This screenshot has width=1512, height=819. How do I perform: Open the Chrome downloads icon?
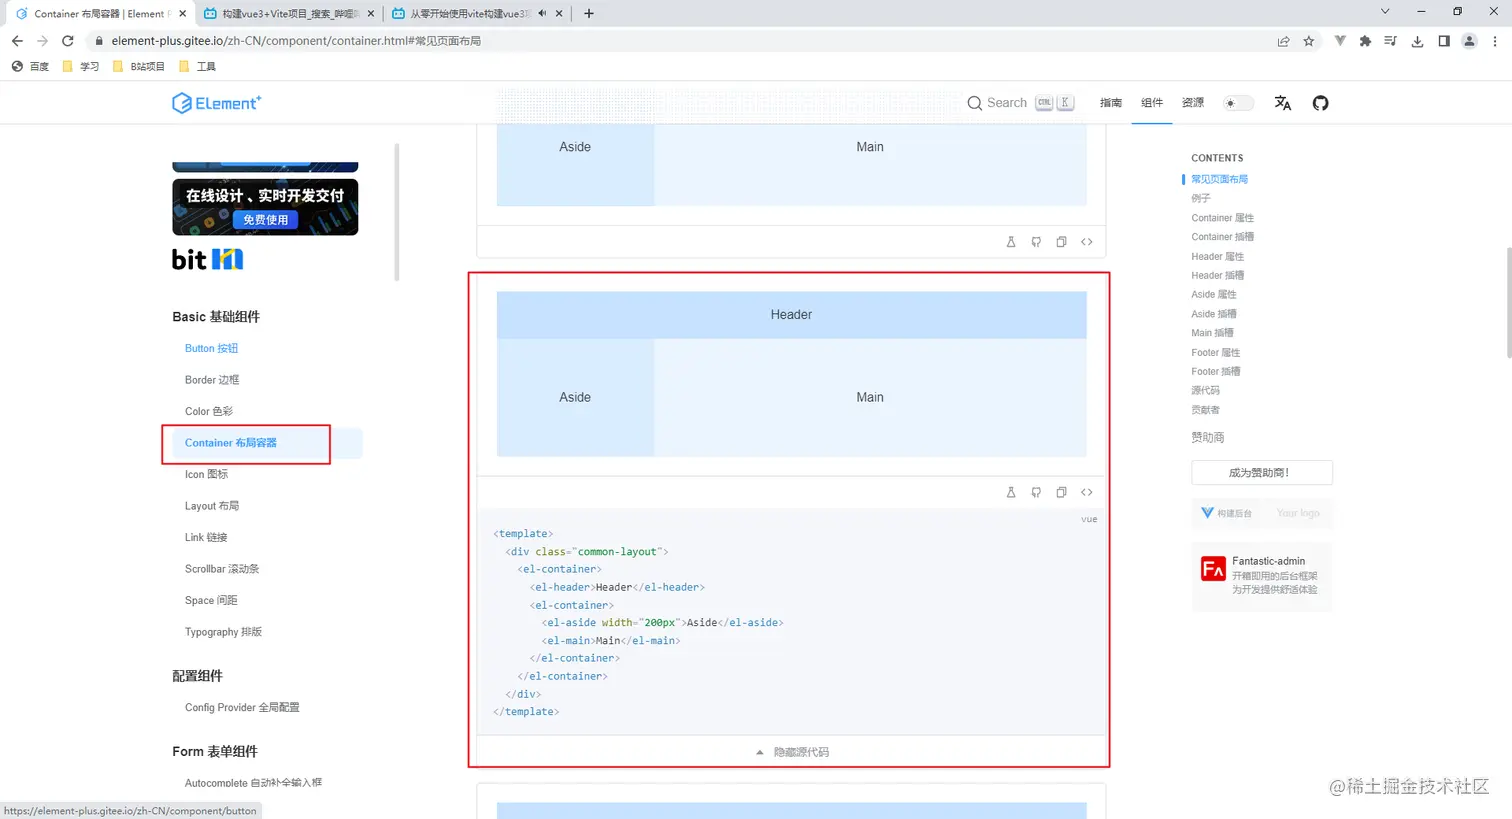pos(1417,41)
